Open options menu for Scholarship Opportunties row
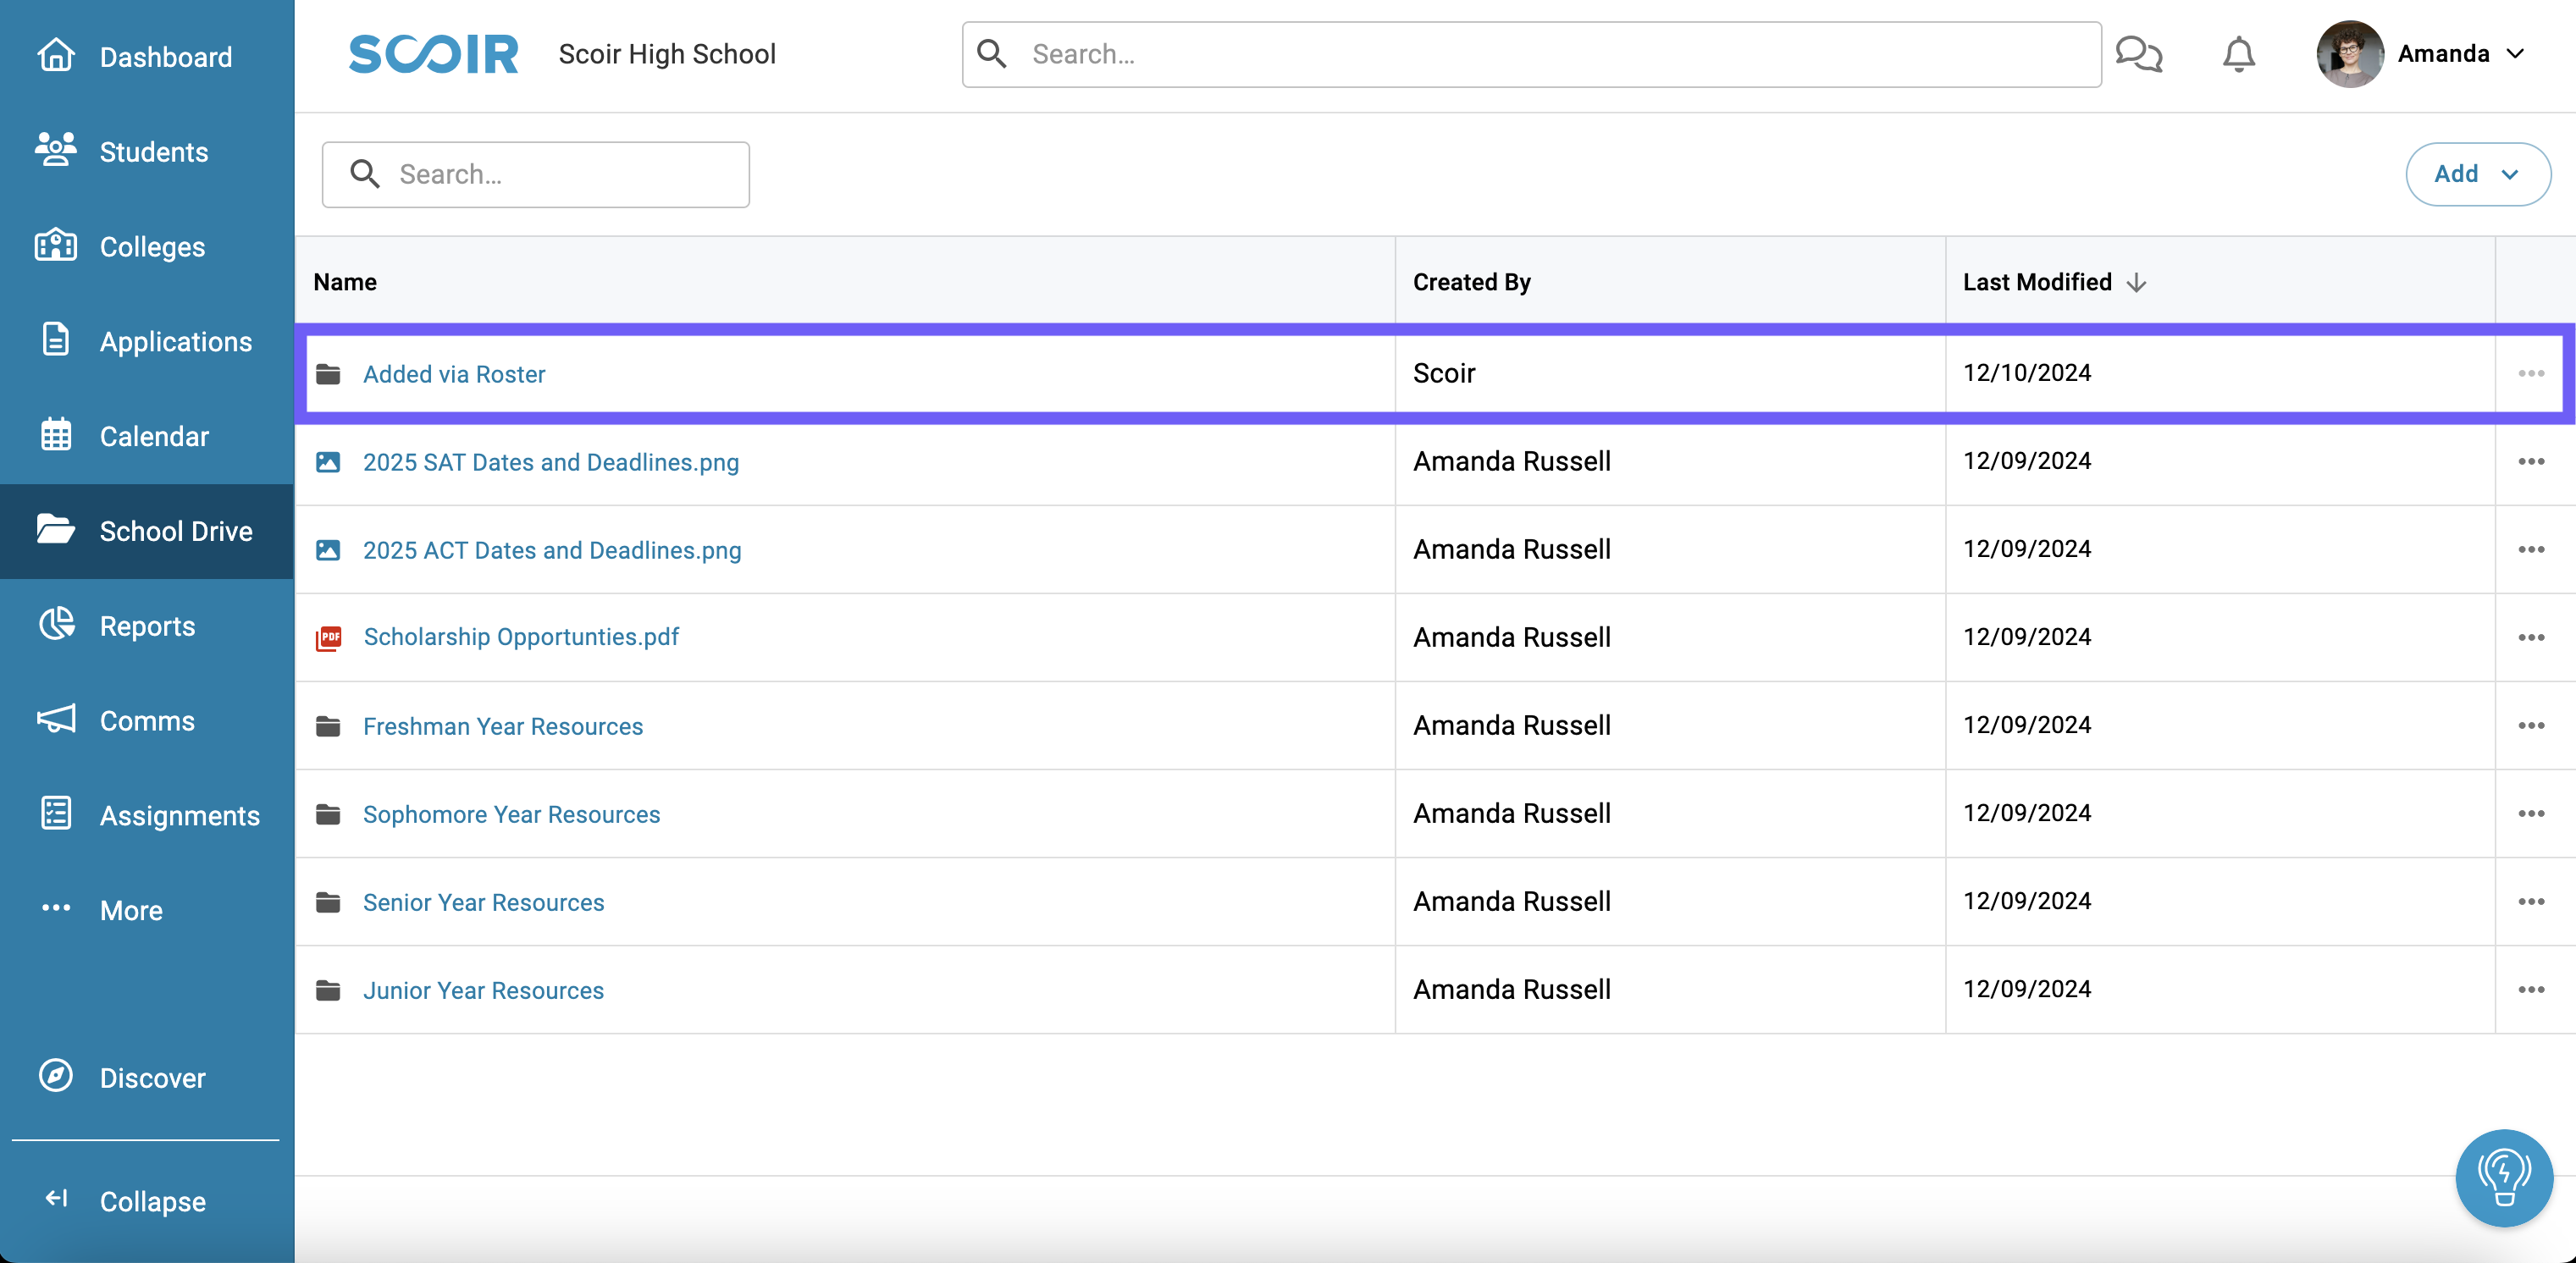 point(2531,637)
